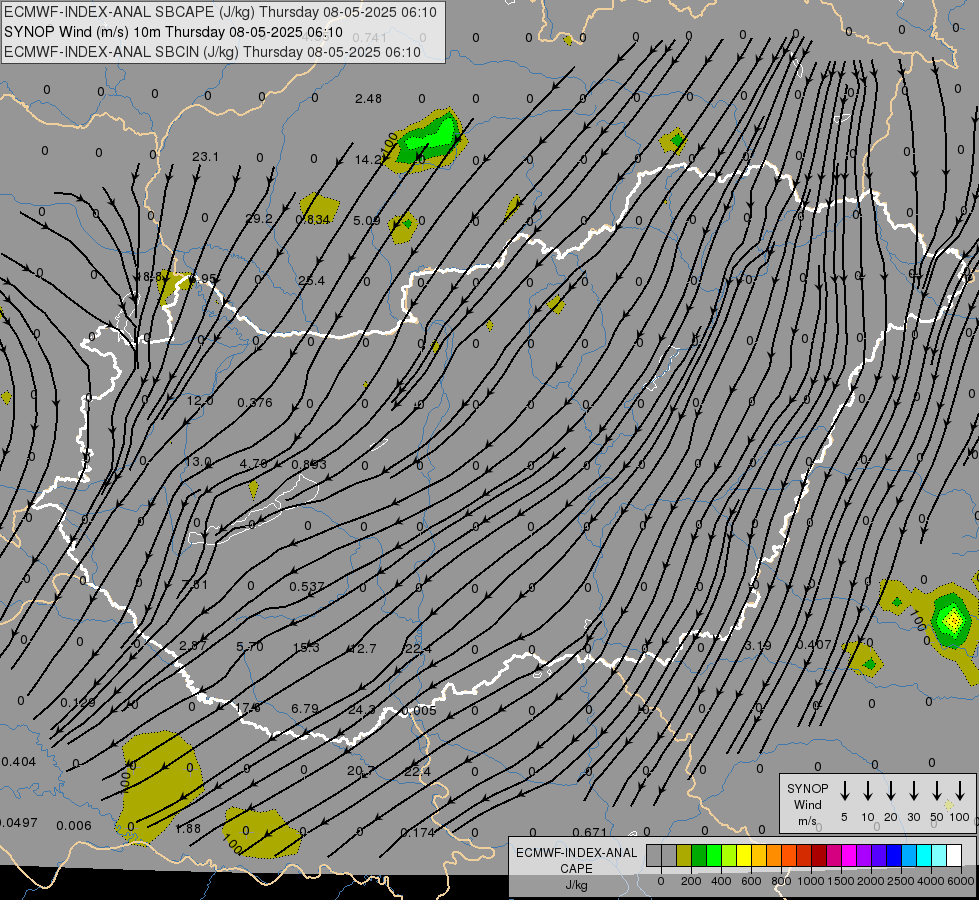Select the SYNOP Wind 10m title line
Viewport: 979px width, 900px height.
click(x=173, y=32)
